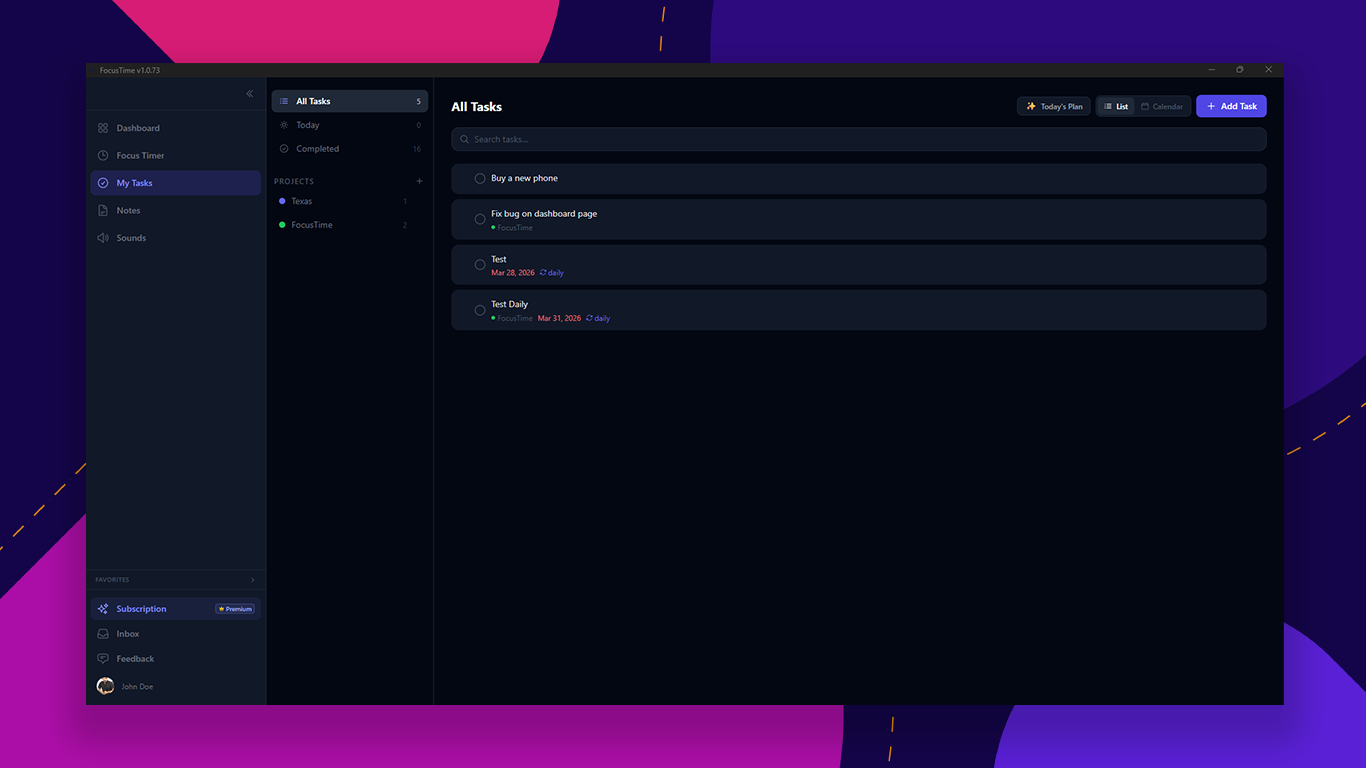
Task: Click the Focus Timer clock icon
Action: pos(103,156)
